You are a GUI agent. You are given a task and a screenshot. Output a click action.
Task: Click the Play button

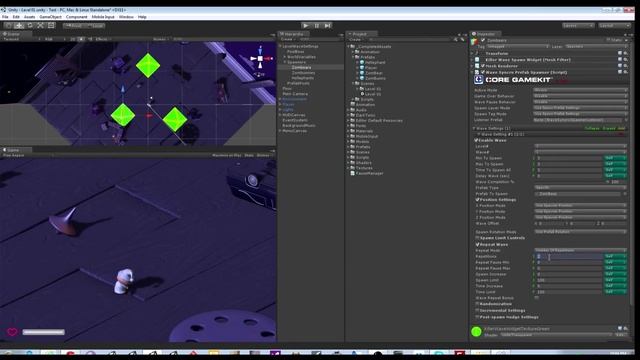pyautogui.click(x=306, y=26)
